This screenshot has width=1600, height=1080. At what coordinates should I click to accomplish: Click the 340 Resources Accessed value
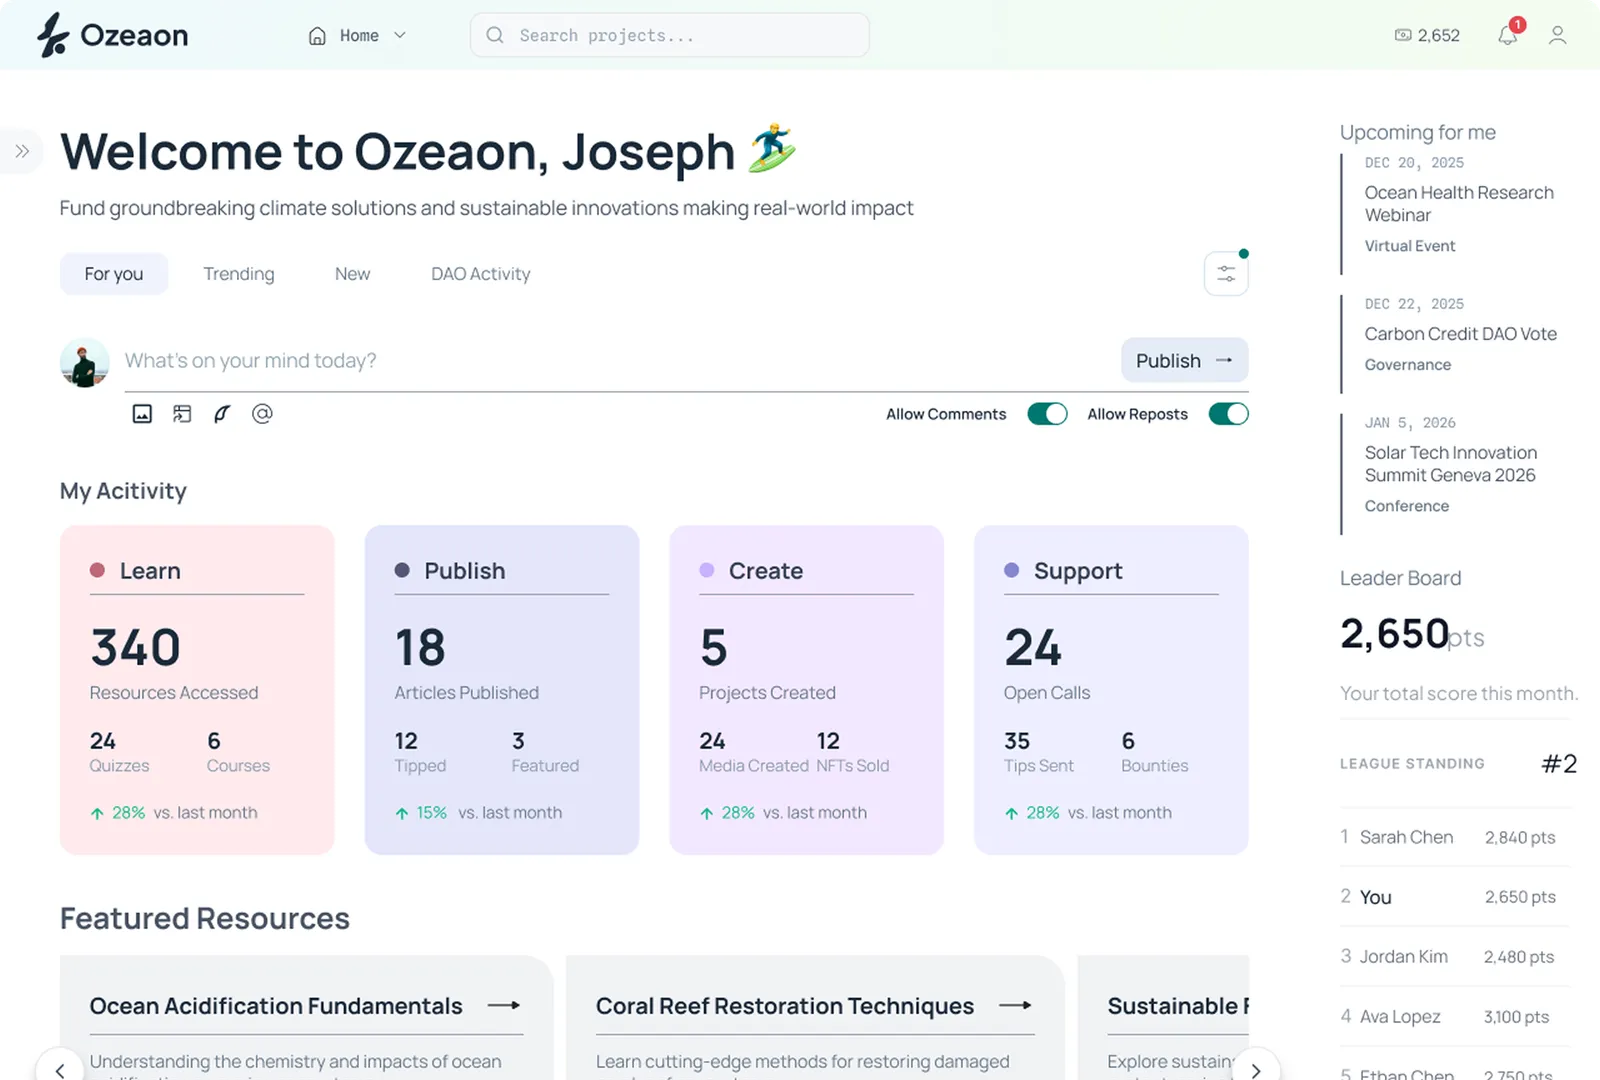click(x=136, y=648)
